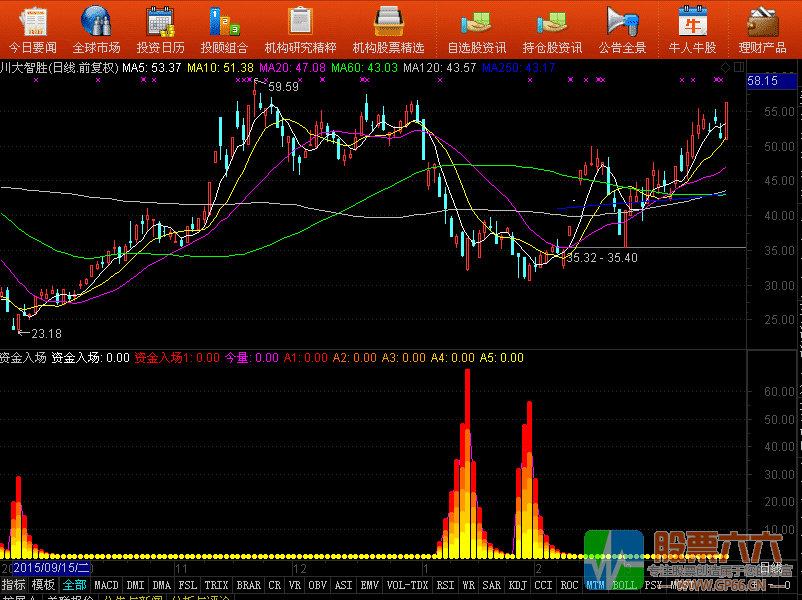Select the 全部 indicators filter tab
The image size is (802, 600).
(x=74, y=585)
